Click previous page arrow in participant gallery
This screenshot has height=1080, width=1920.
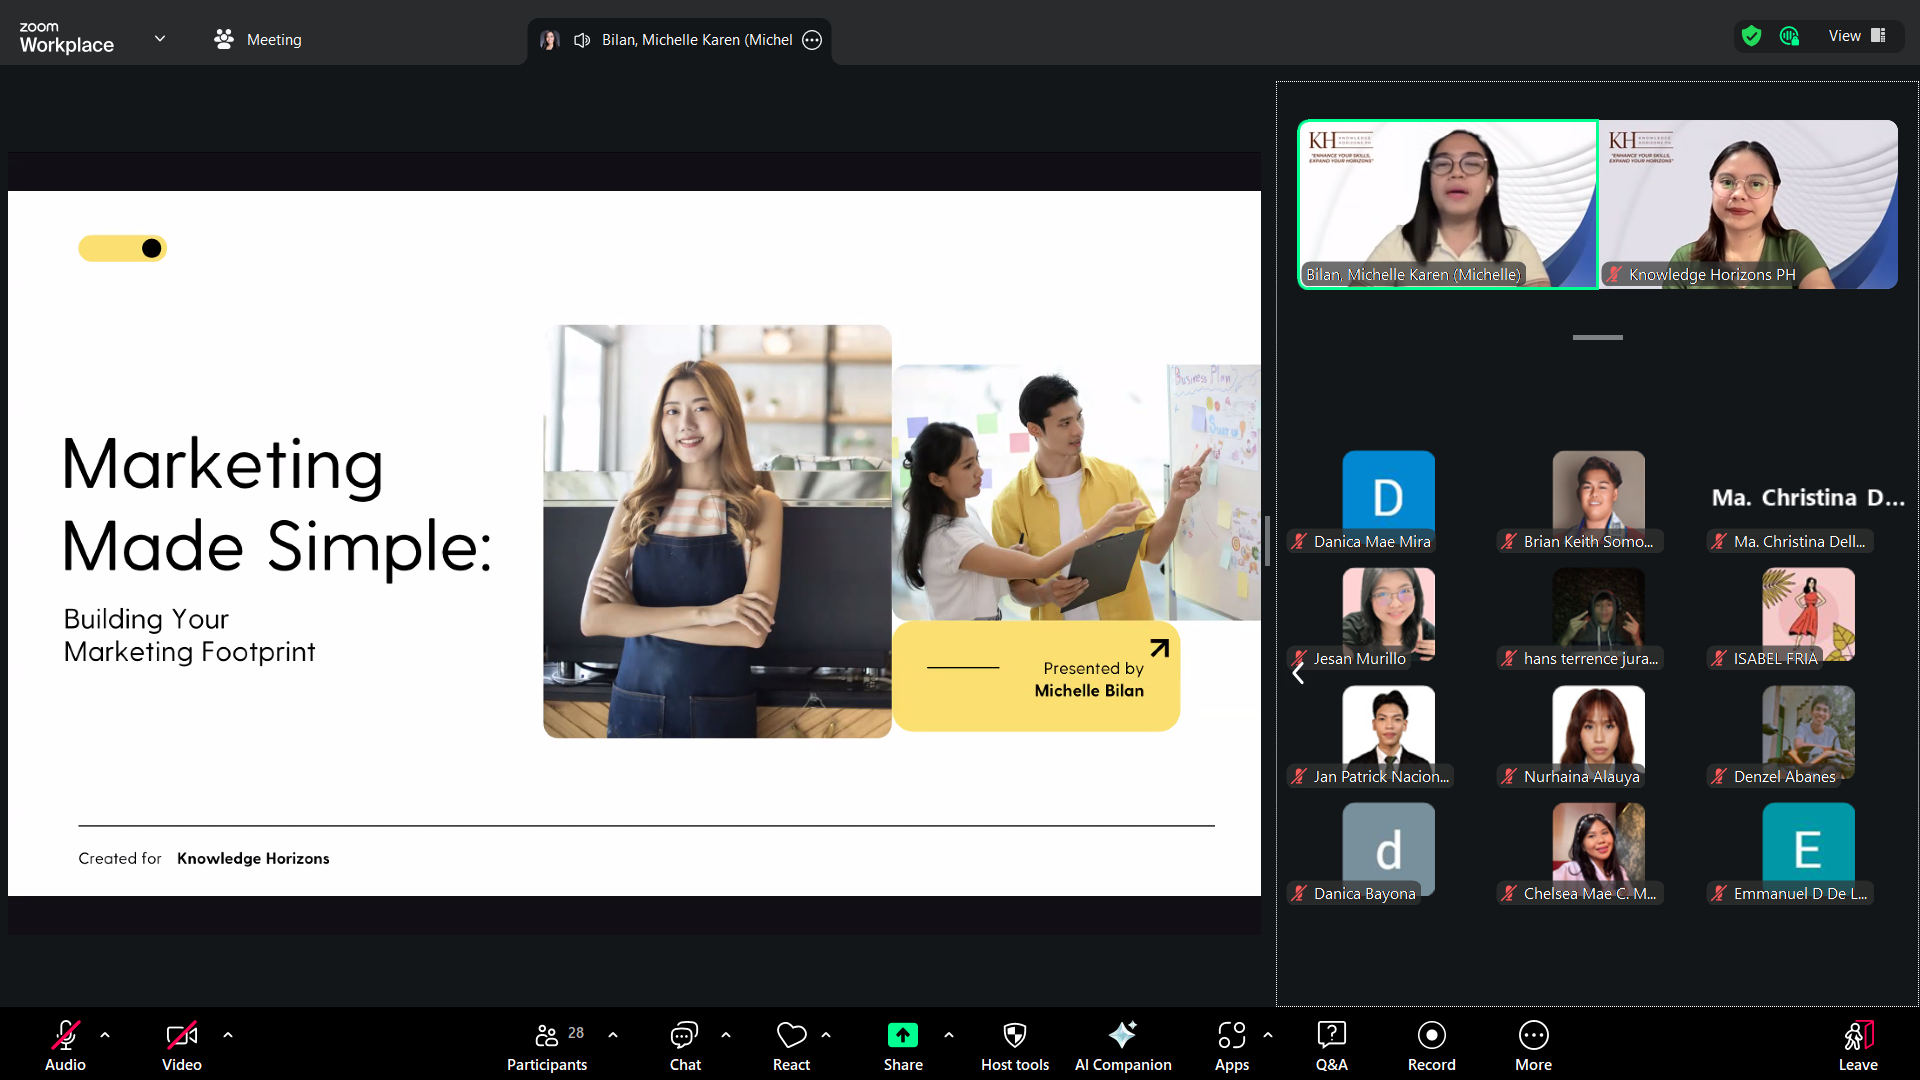pos(1298,675)
